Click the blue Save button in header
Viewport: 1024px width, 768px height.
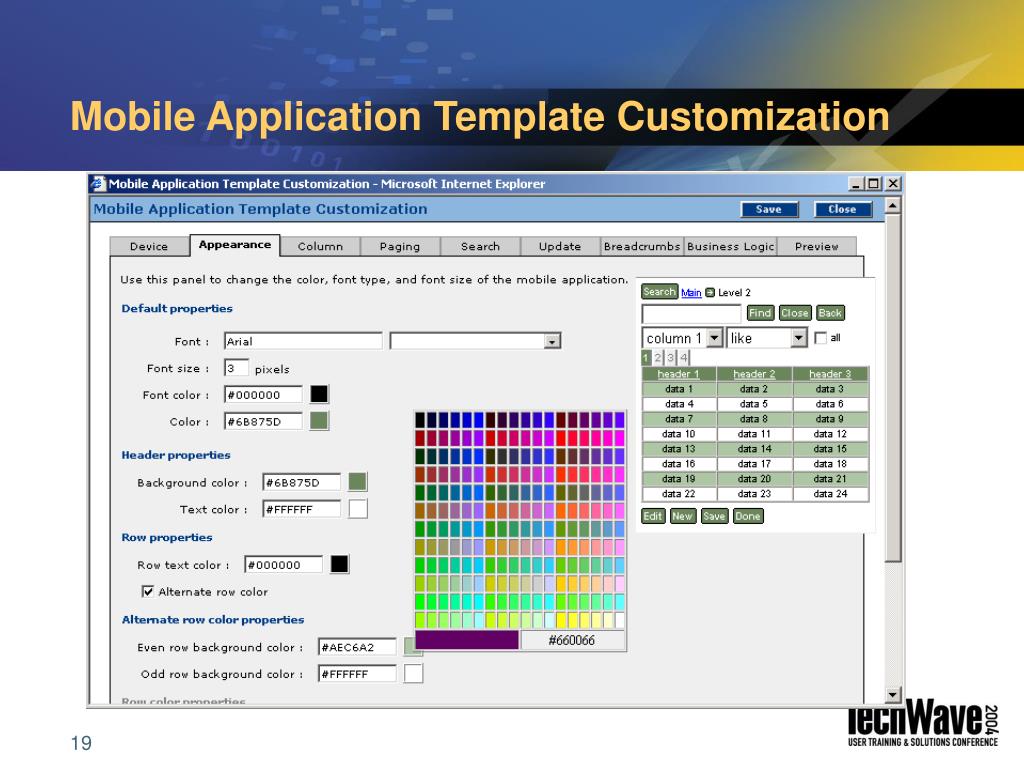point(769,209)
